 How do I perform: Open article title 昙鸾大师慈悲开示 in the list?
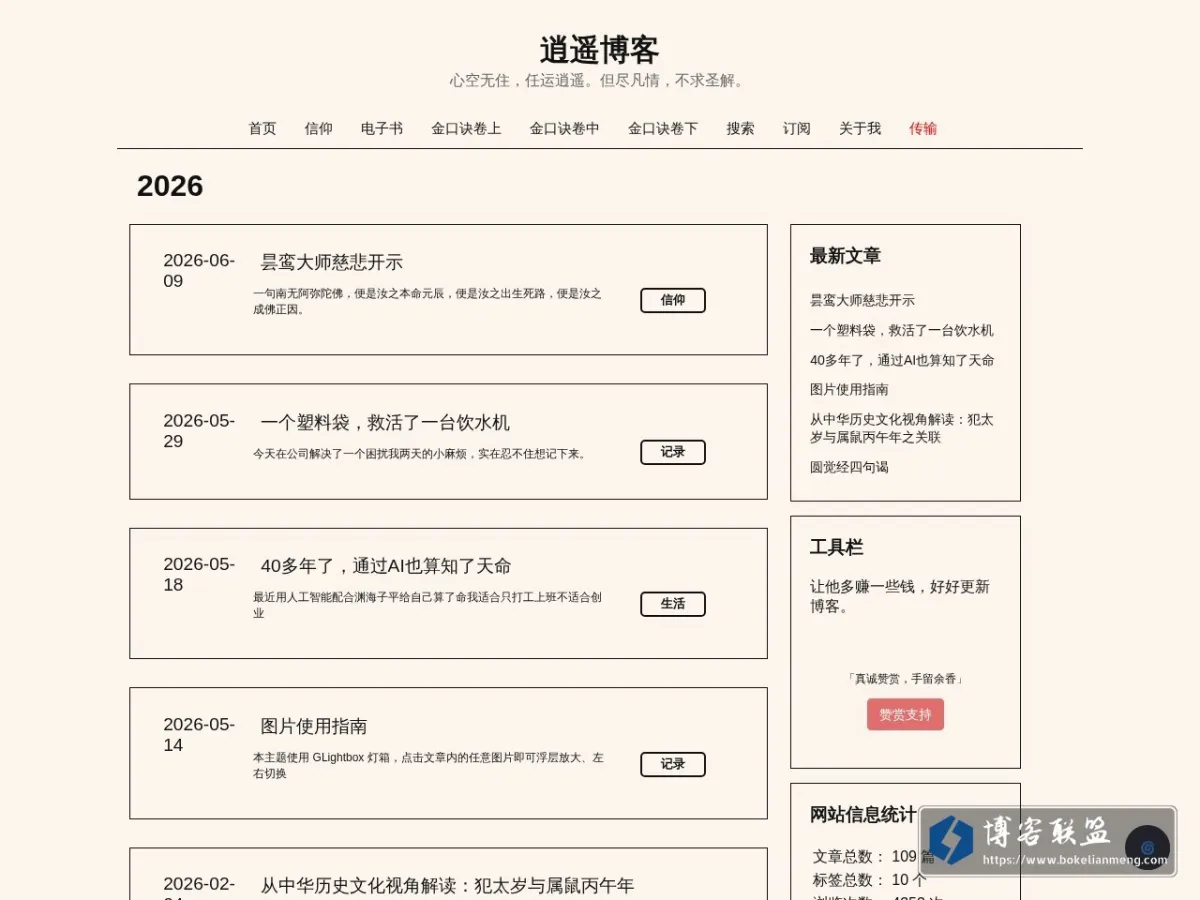point(332,262)
